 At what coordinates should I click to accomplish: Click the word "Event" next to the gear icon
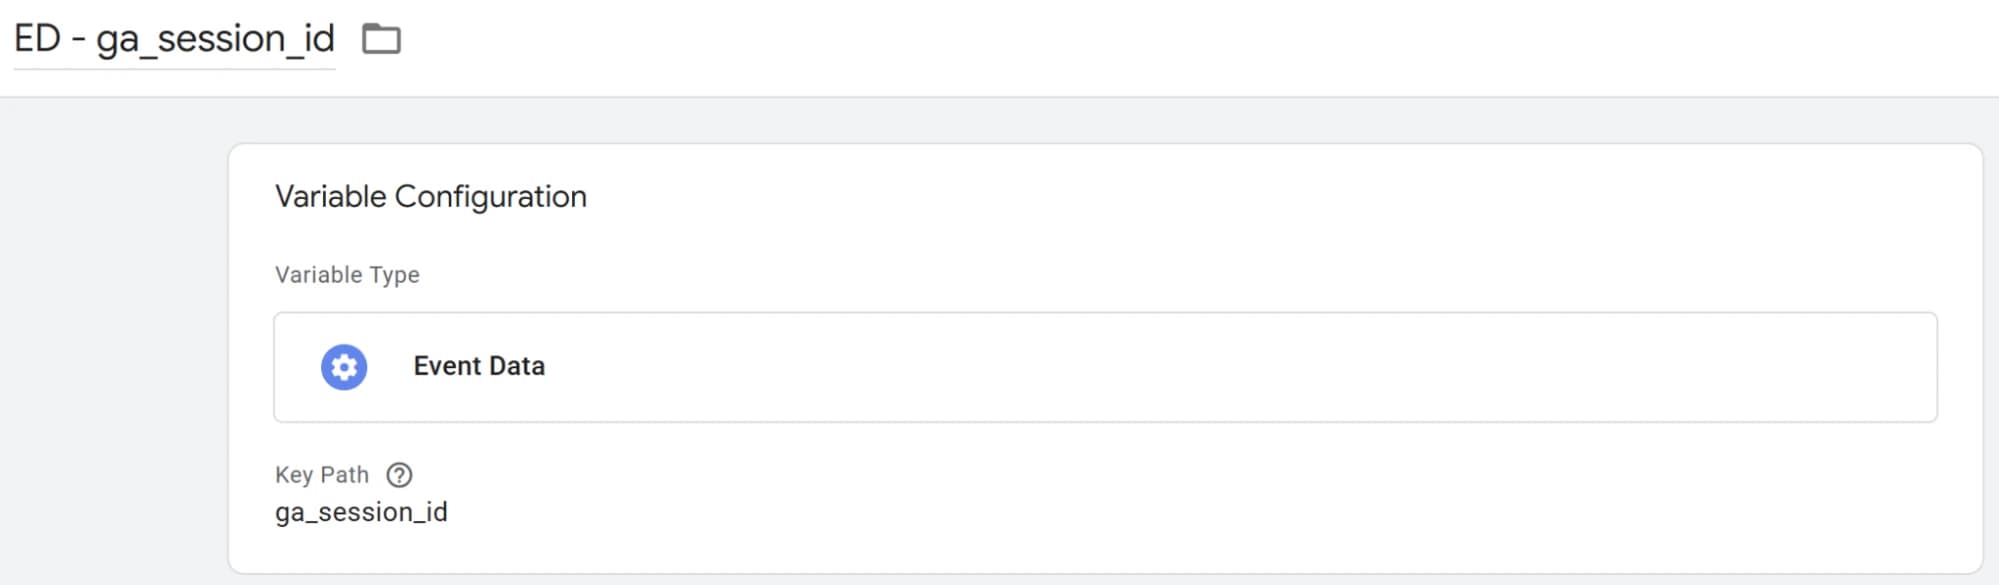coord(448,366)
